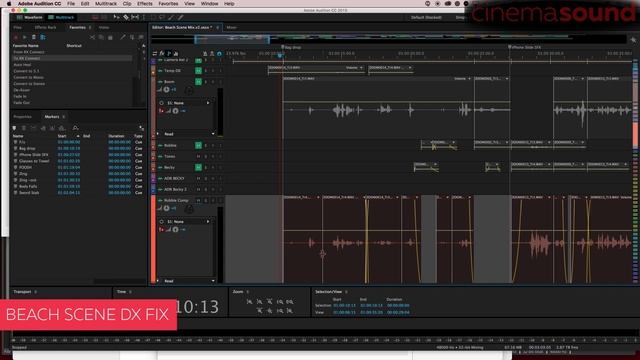The width and height of the screenshot is (640, 360).
Task: Select the Time Selection tool in toolbar
Action: pos(144,18)
